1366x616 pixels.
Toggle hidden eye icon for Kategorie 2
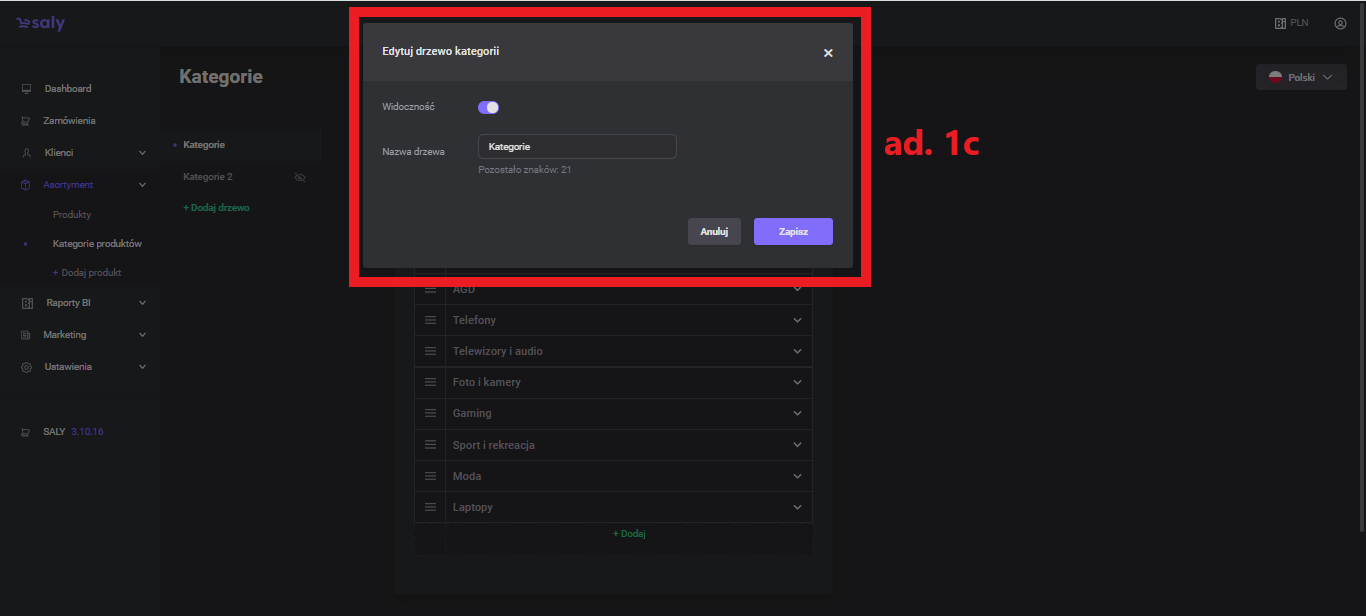click(x=299, y=177)
